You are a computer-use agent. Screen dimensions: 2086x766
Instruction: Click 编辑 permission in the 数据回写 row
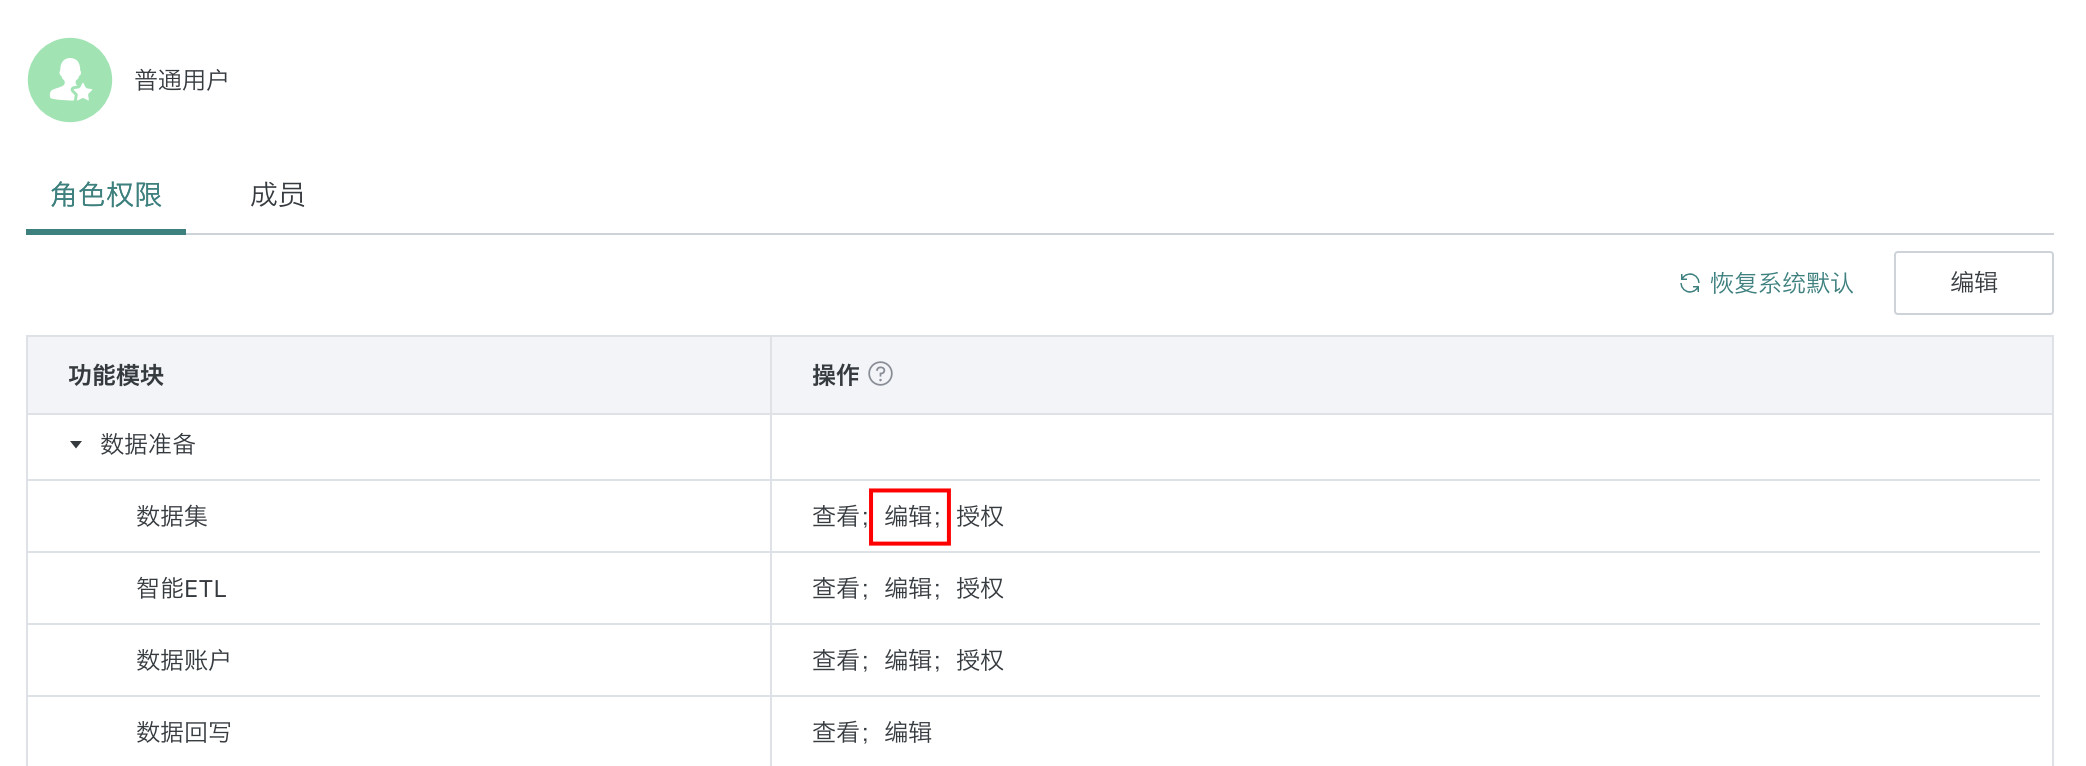click(x=908, y=732)
